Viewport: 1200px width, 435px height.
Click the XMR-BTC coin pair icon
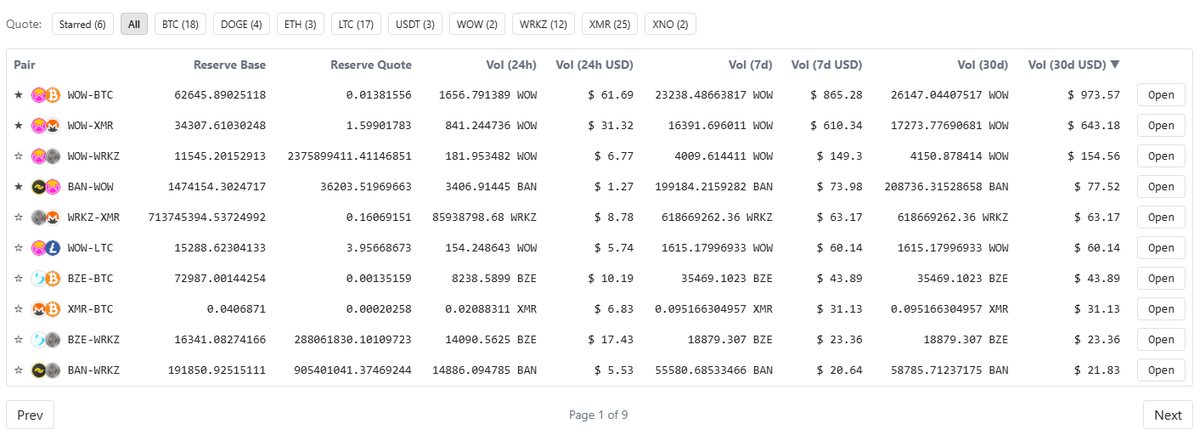pyautogui.click(x=46, y=309)
